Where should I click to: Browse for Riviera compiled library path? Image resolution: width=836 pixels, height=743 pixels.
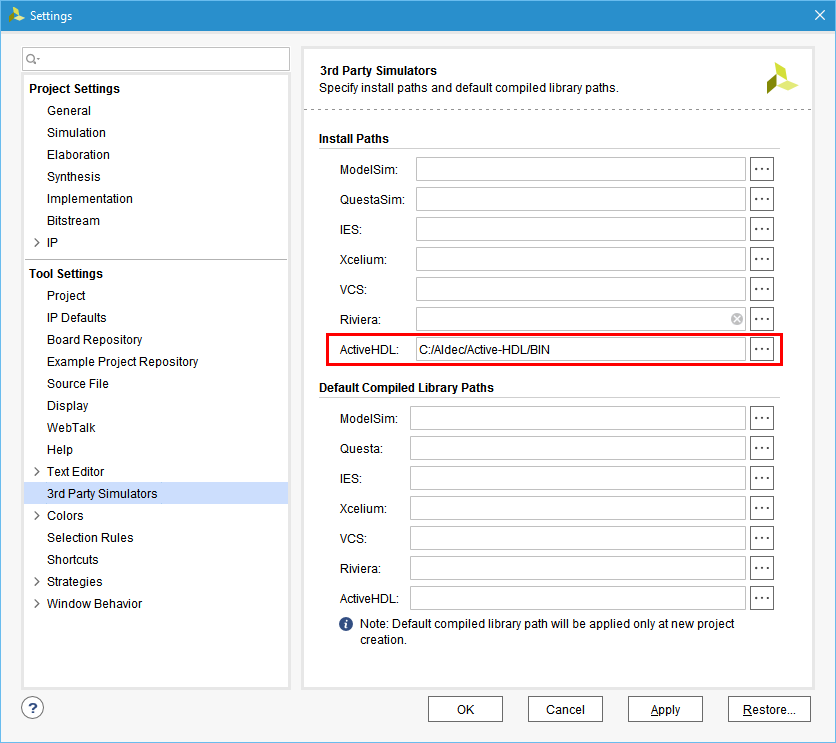pos(761,568)
